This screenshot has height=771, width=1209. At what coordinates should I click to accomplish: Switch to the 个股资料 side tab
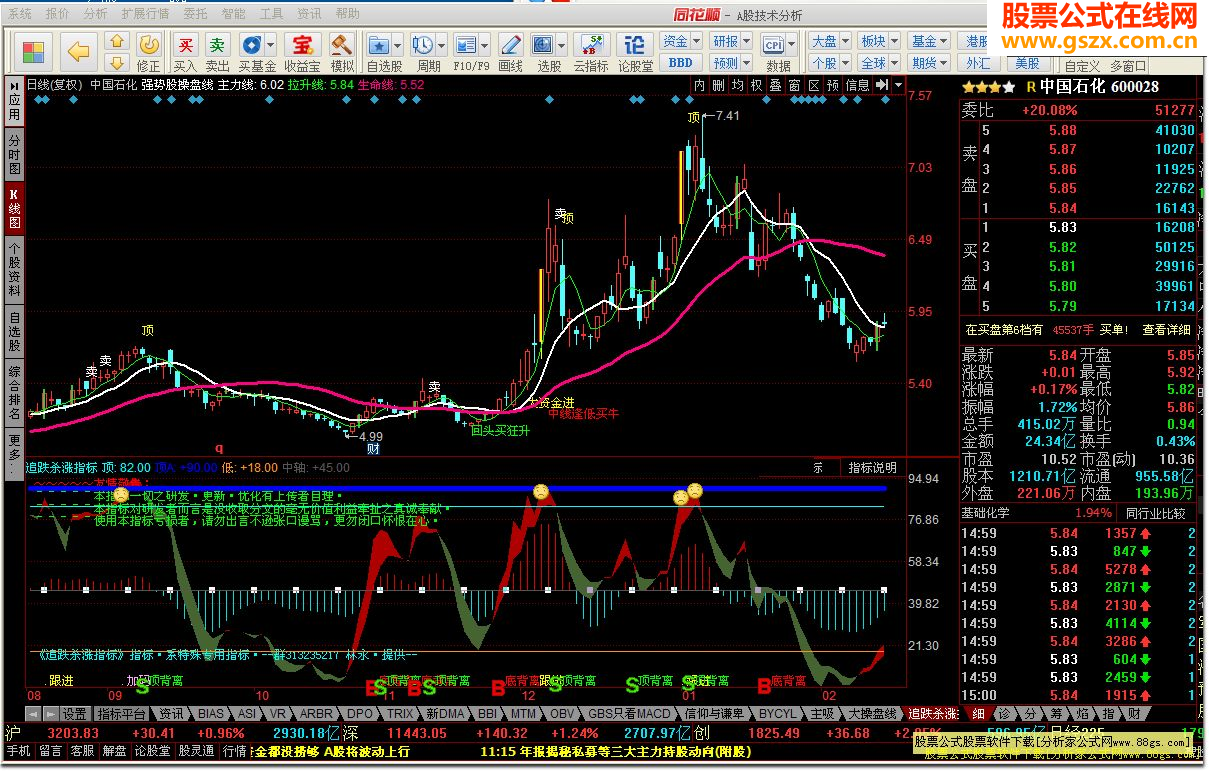coord(14,269)
